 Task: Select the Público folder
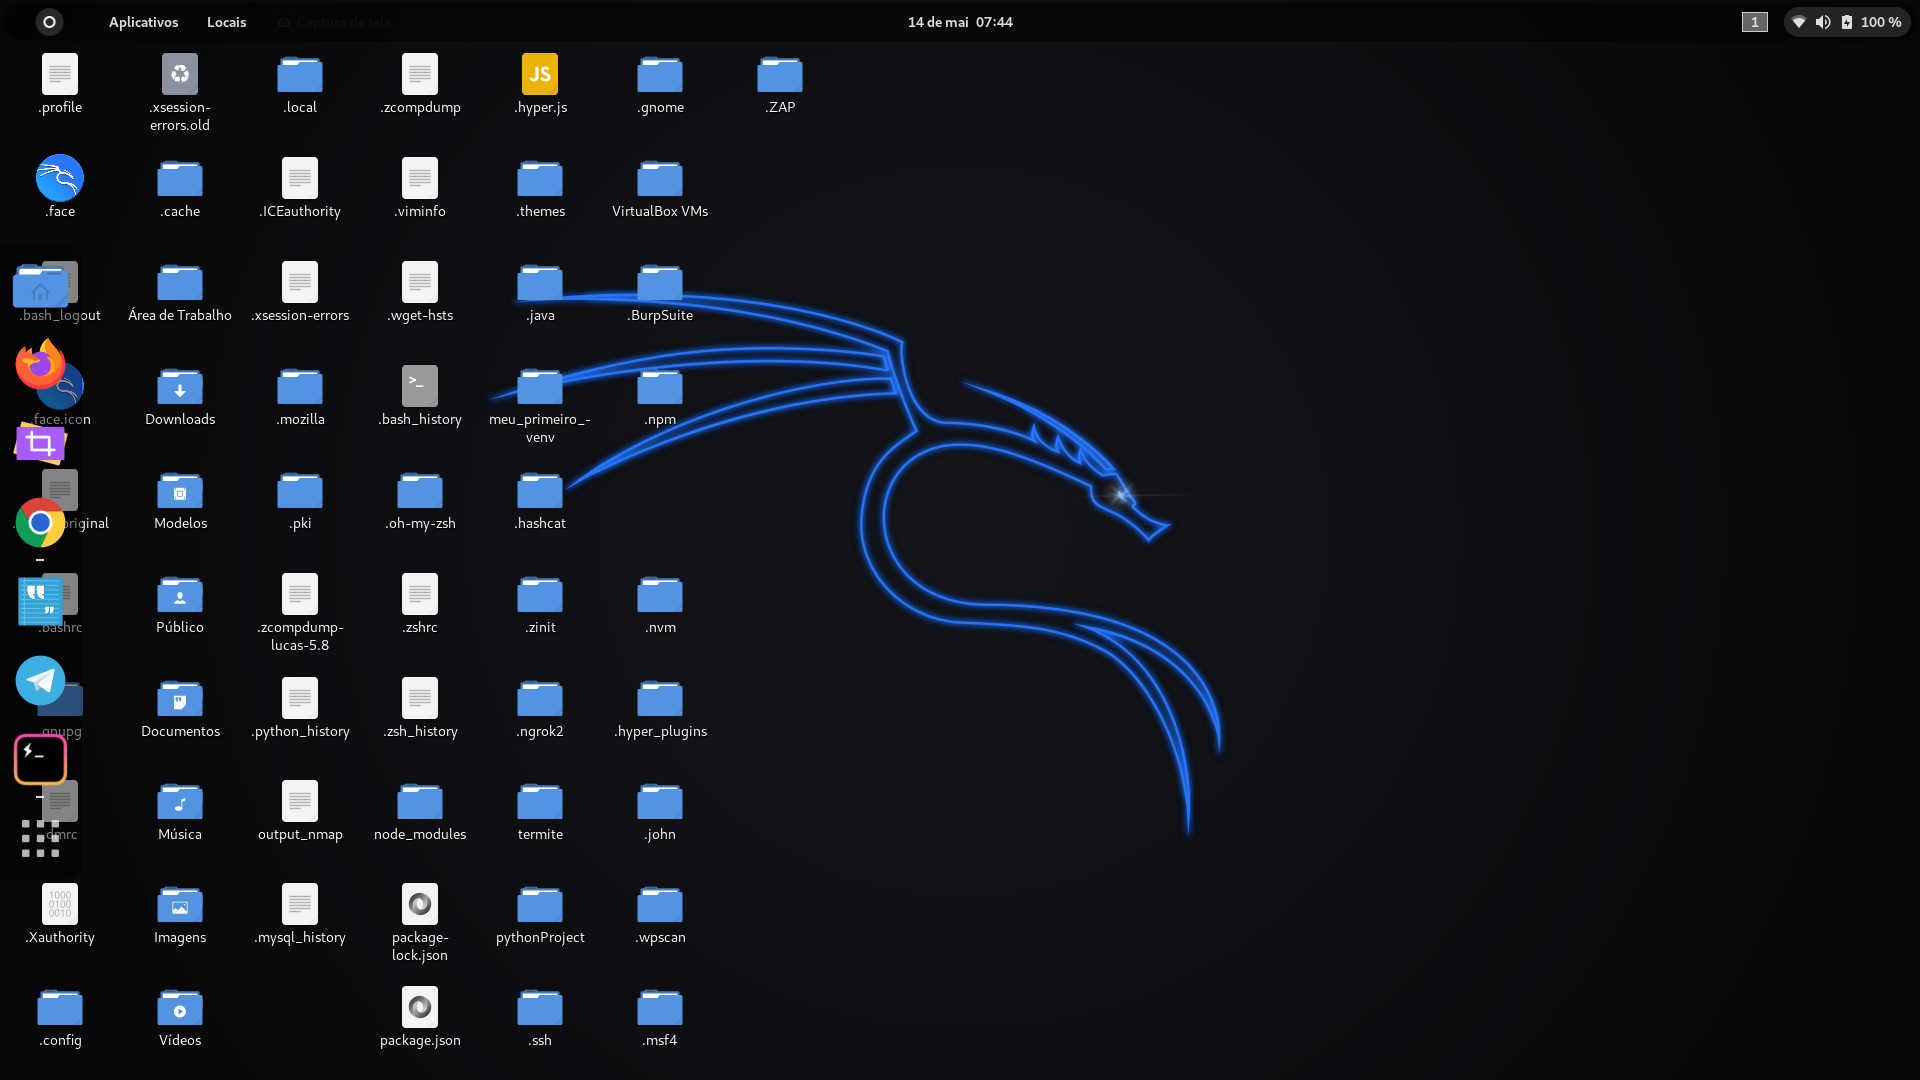click(x=180, y=594)
